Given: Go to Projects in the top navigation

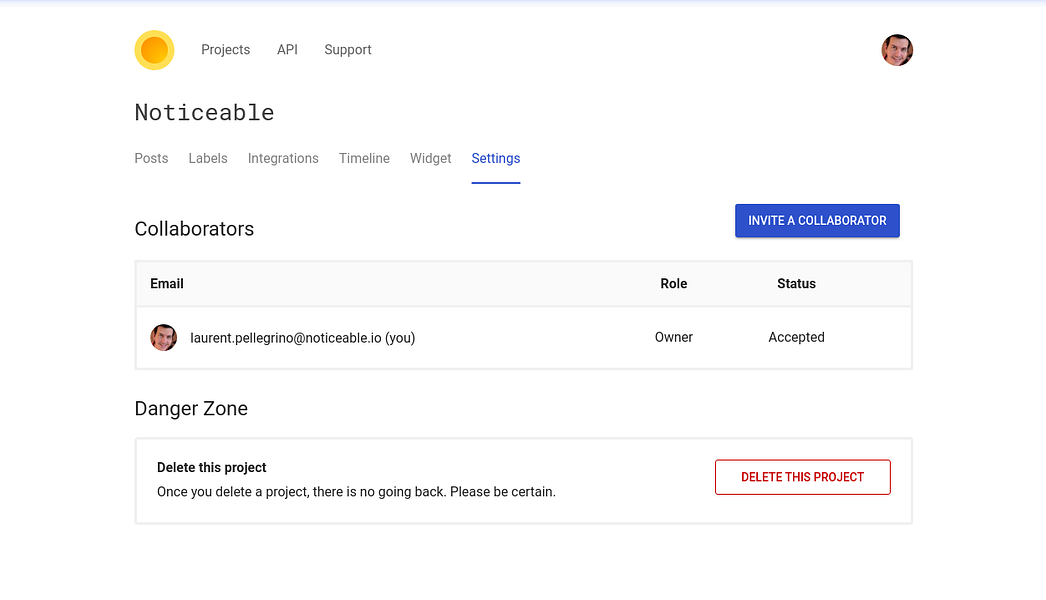Looking at the screenshot, I should click(x=225, y=50).
